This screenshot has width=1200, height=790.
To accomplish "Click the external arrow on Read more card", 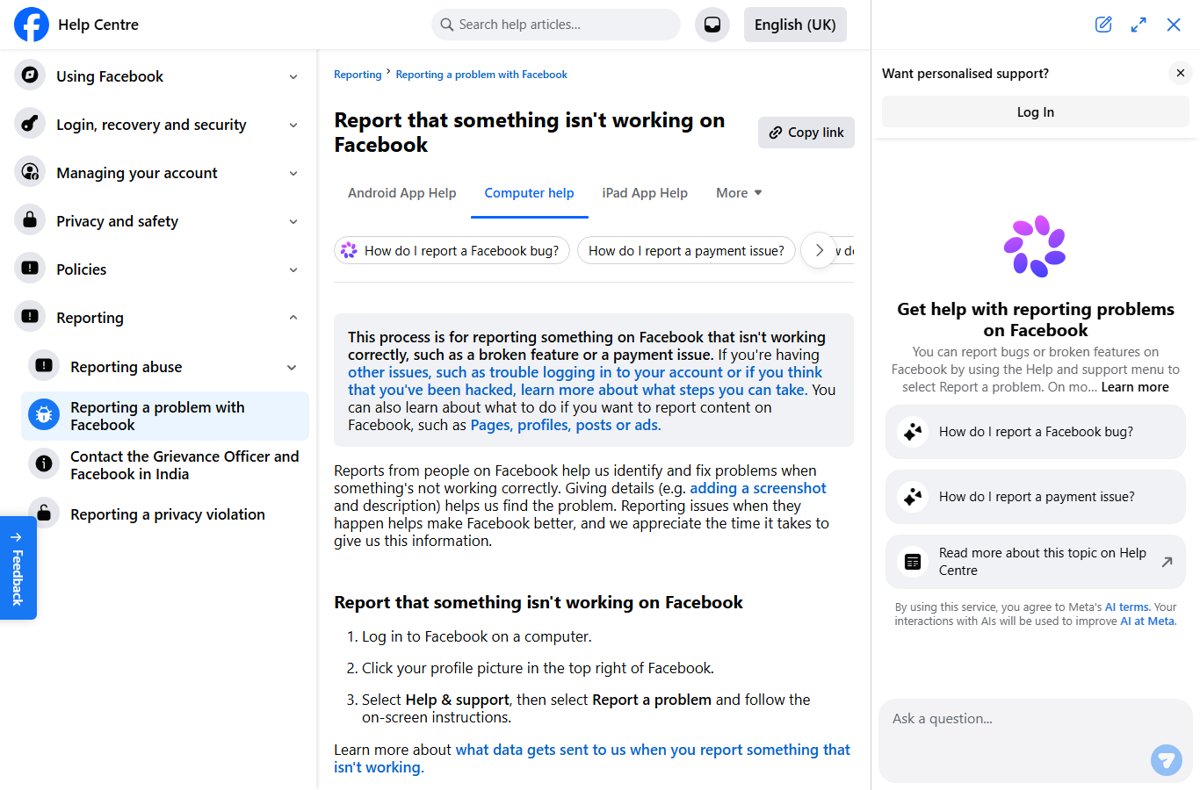I will point(1166,562).
